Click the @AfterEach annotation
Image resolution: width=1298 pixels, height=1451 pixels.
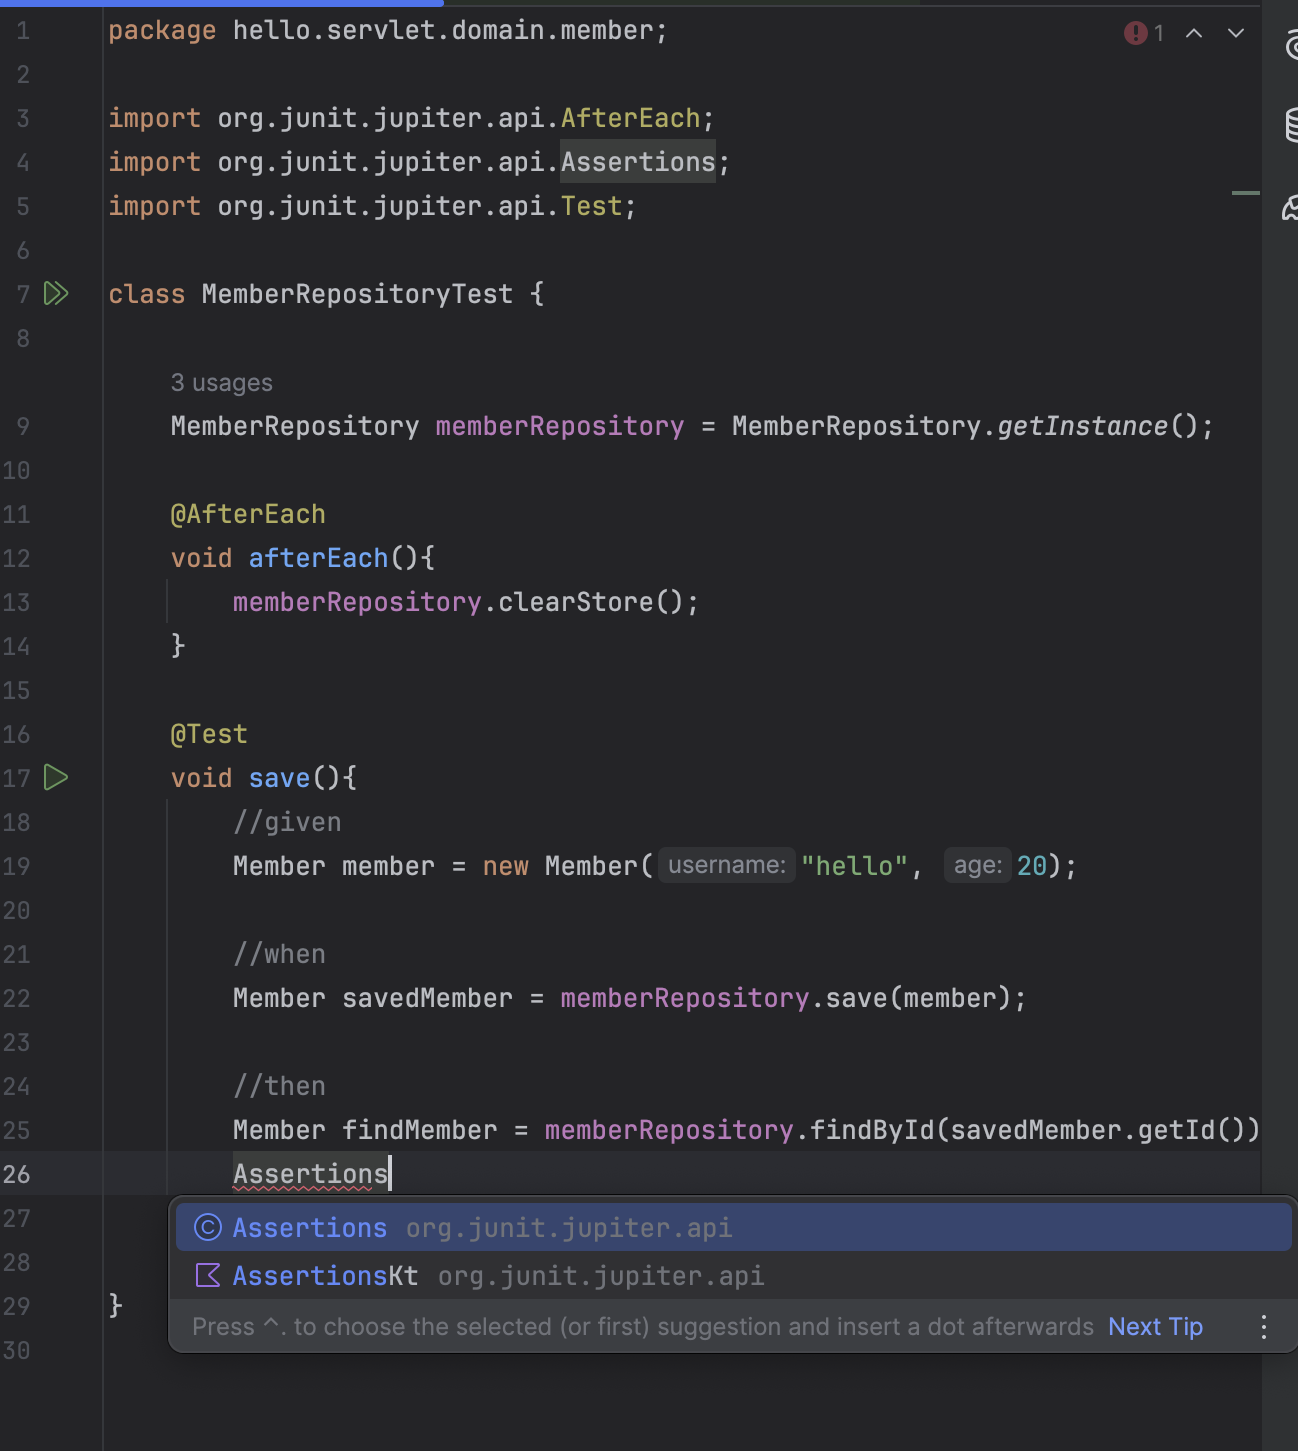coord(248,514)
